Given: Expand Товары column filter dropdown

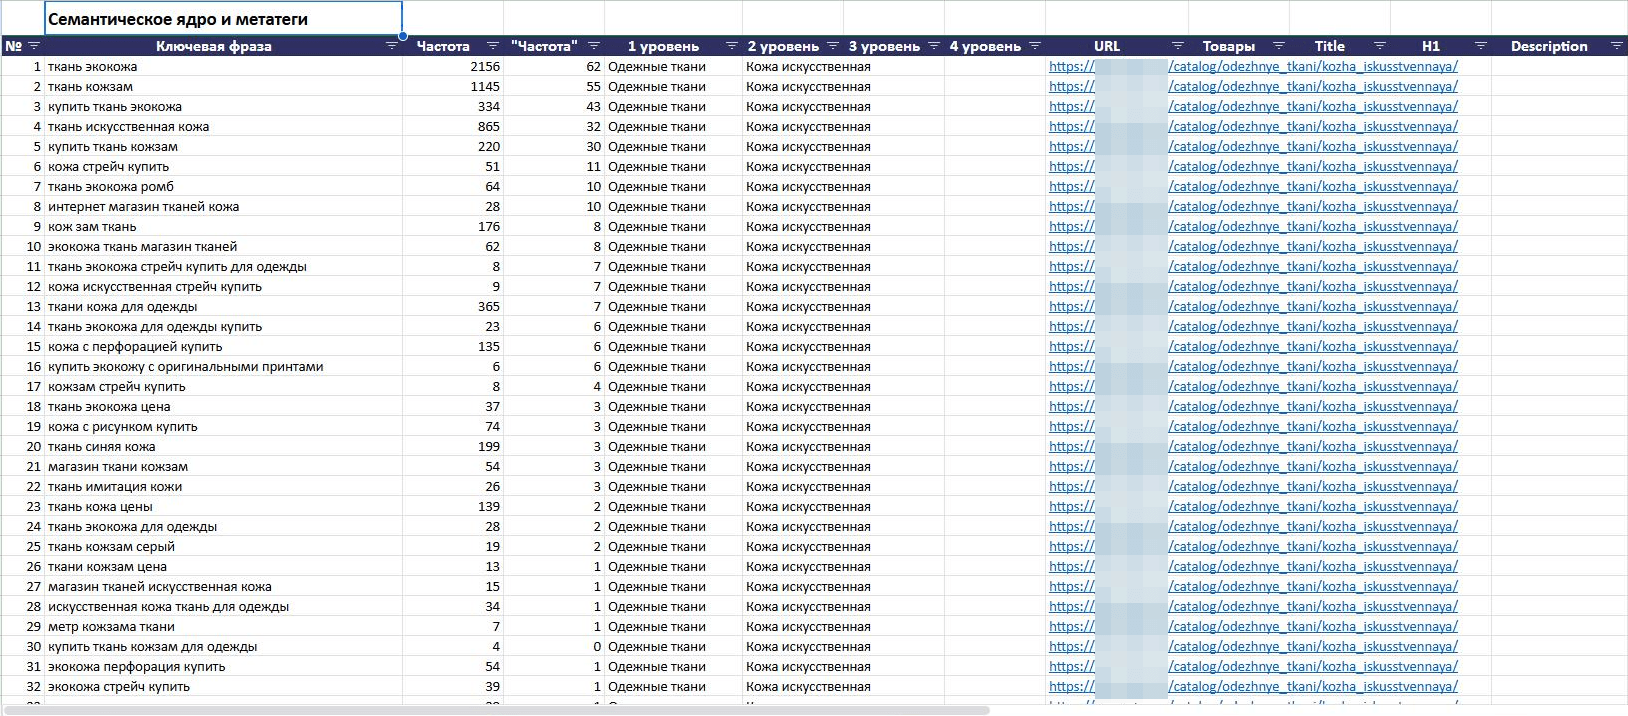Looking at the screenshot, I should [x=1278, y=46].
